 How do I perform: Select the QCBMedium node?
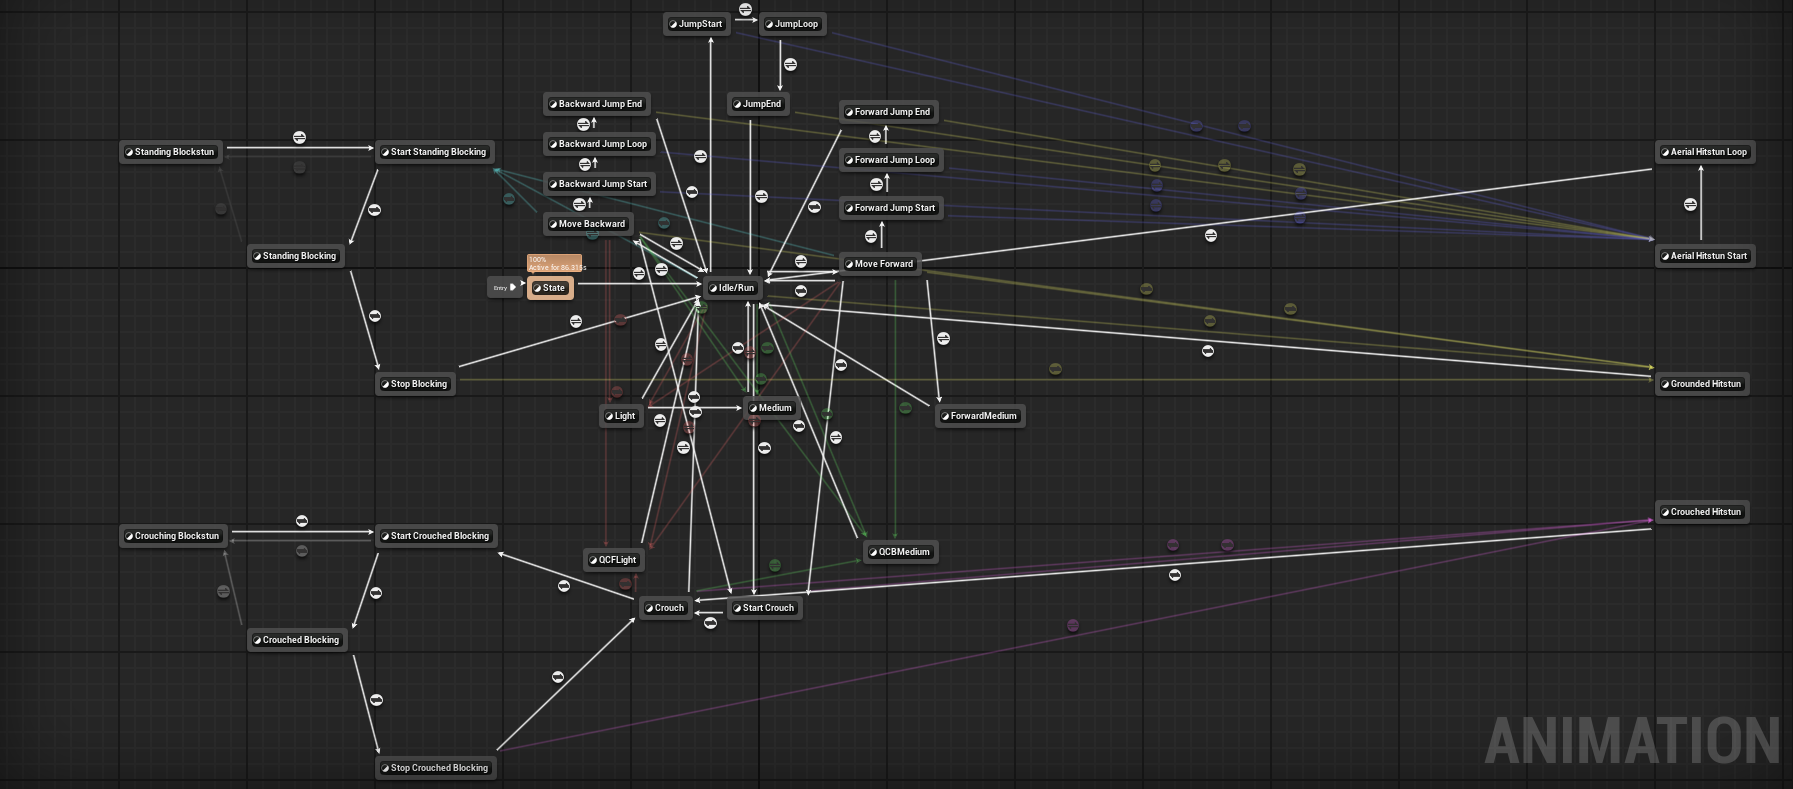[899, 552]
